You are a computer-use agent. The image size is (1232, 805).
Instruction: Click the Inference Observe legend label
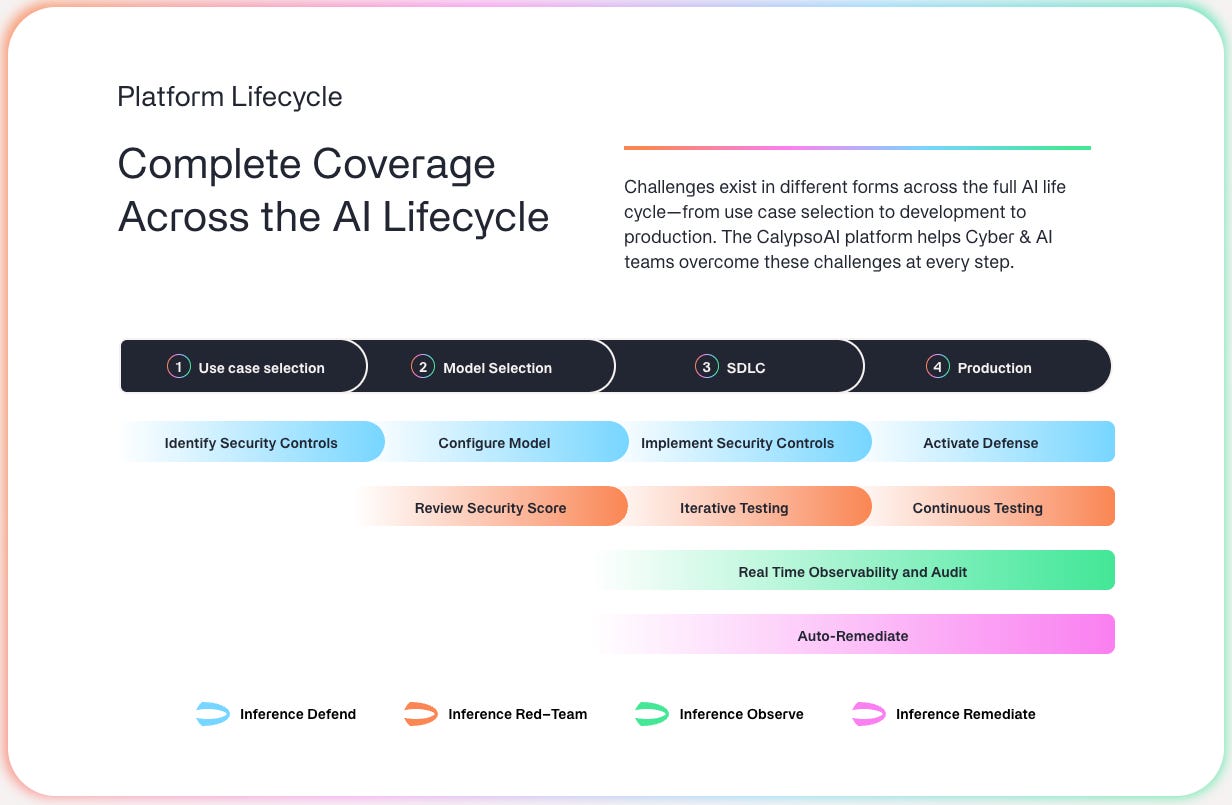tap(741, 714)
